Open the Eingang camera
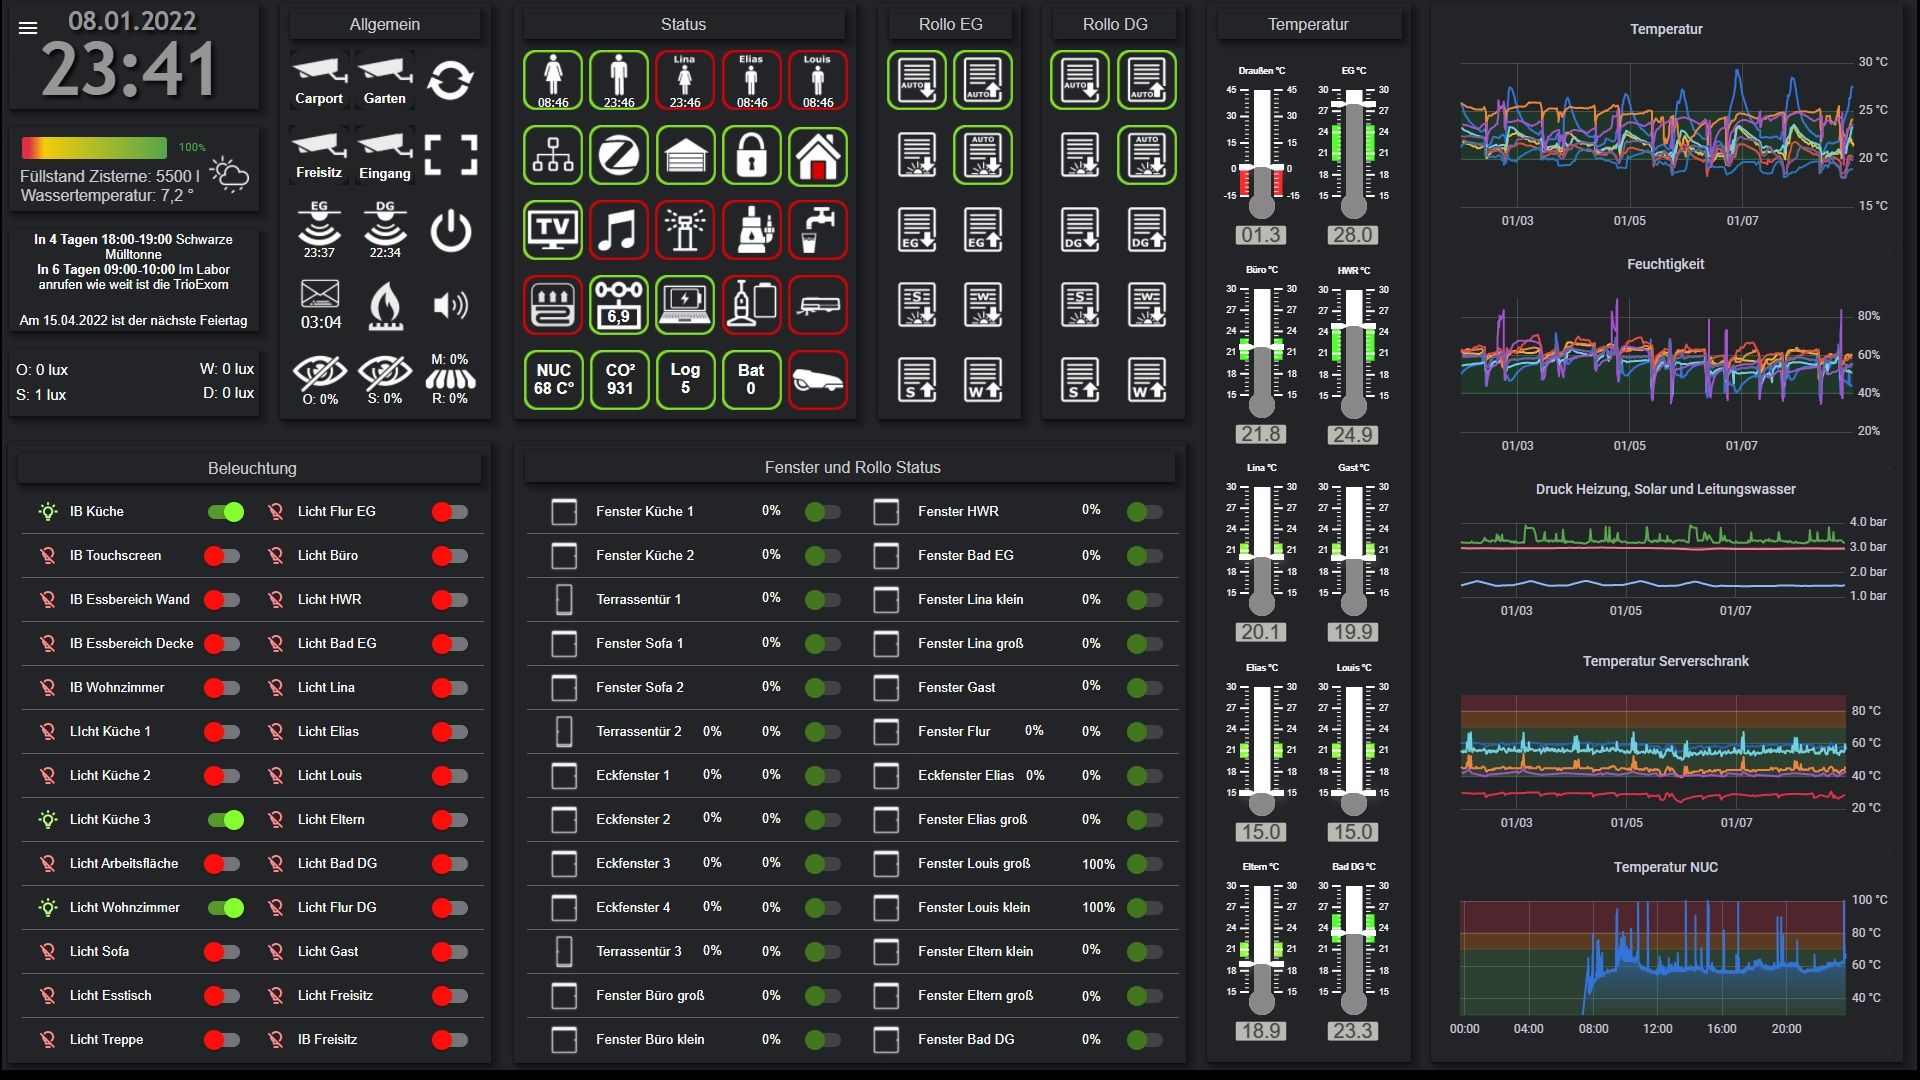Screen dimensions: 1920x1080 [385, 155]
